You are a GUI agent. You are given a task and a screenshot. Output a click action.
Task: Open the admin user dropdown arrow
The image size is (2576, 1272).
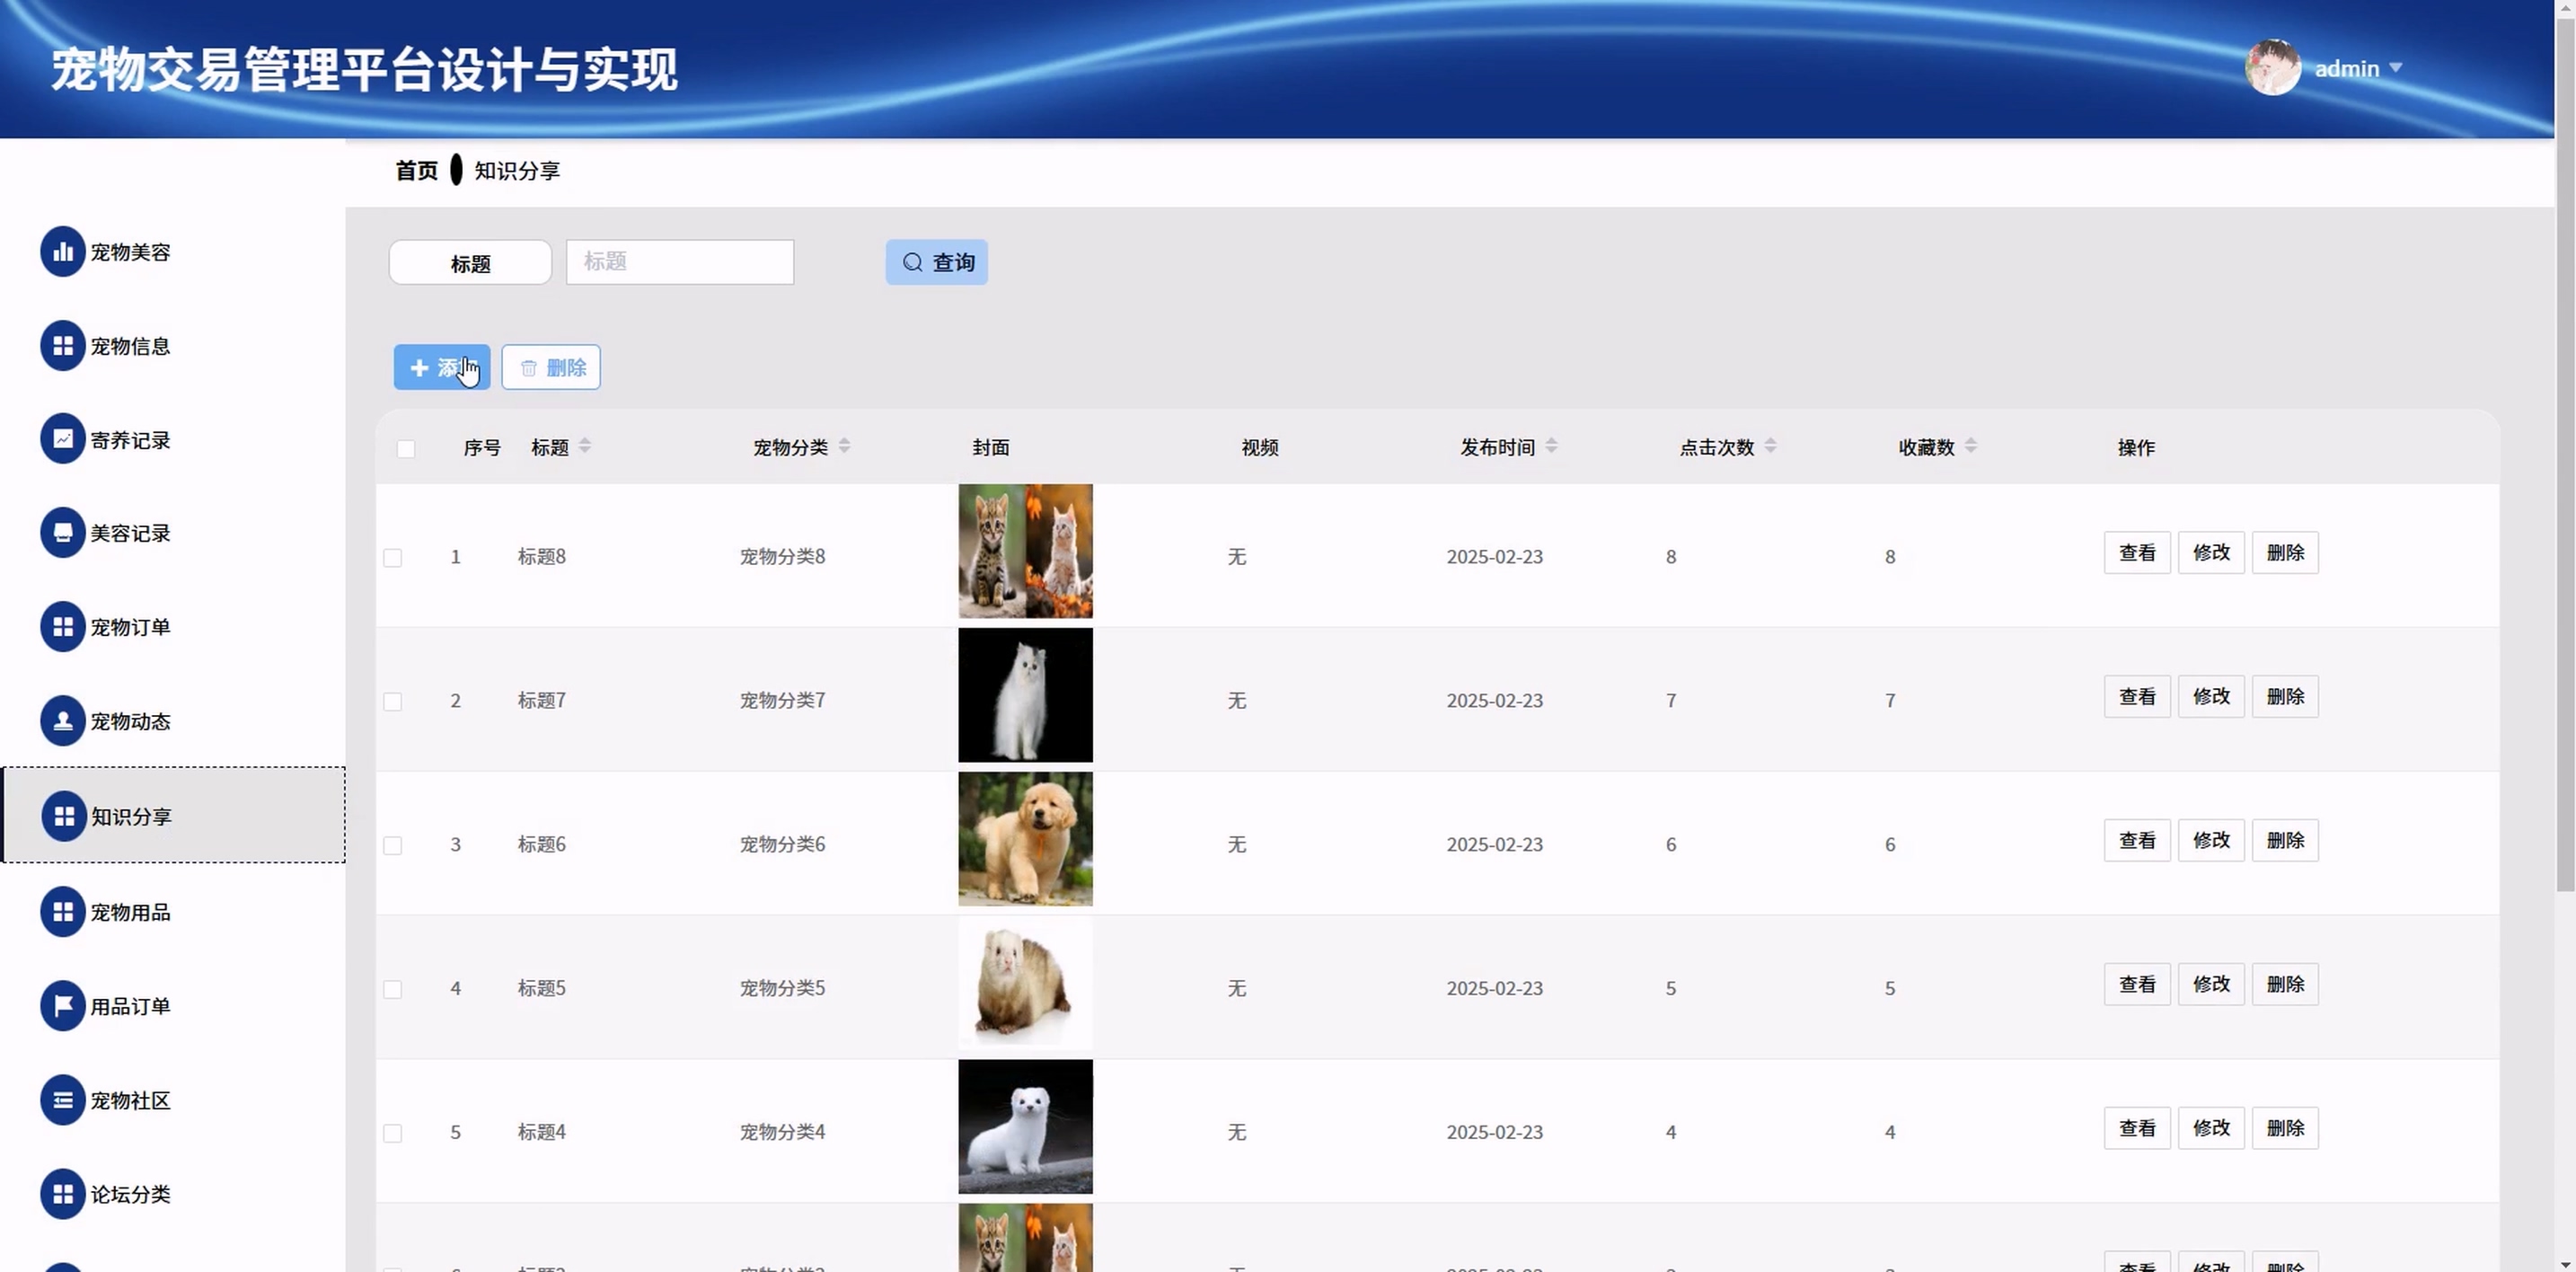tap(2396, 68)
